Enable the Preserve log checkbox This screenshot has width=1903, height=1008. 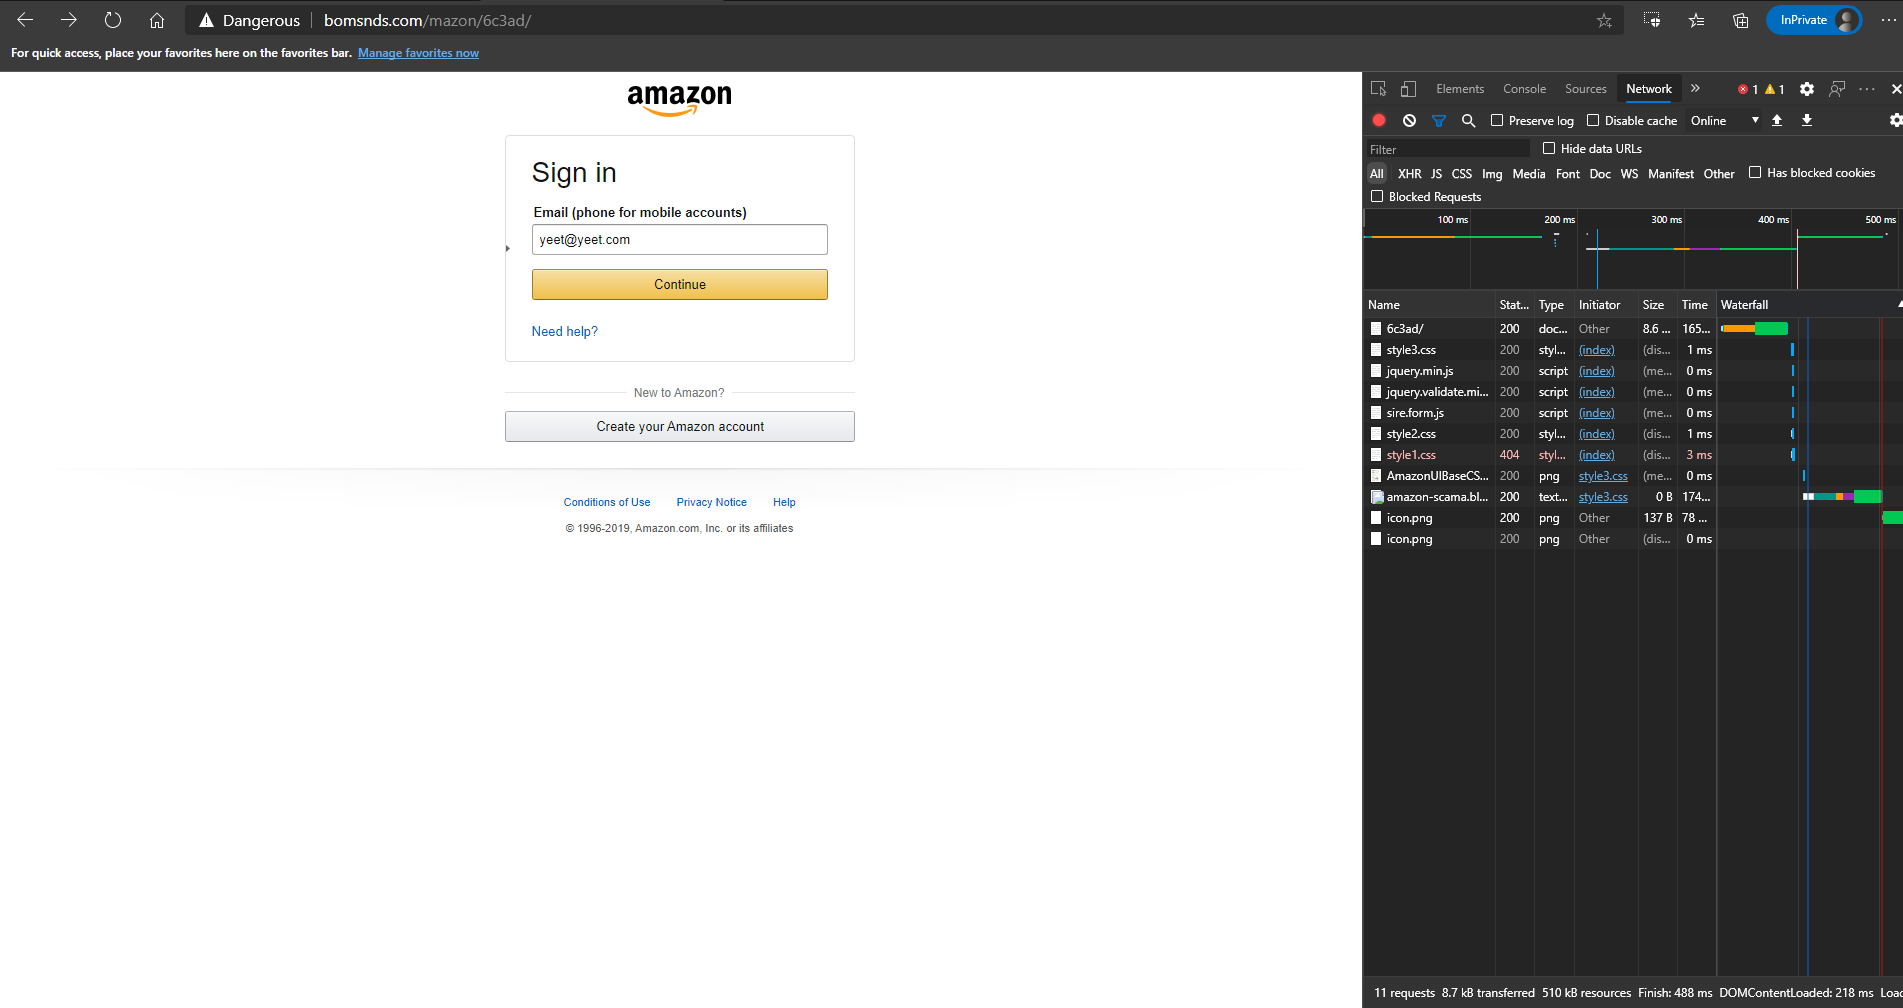1497,120
